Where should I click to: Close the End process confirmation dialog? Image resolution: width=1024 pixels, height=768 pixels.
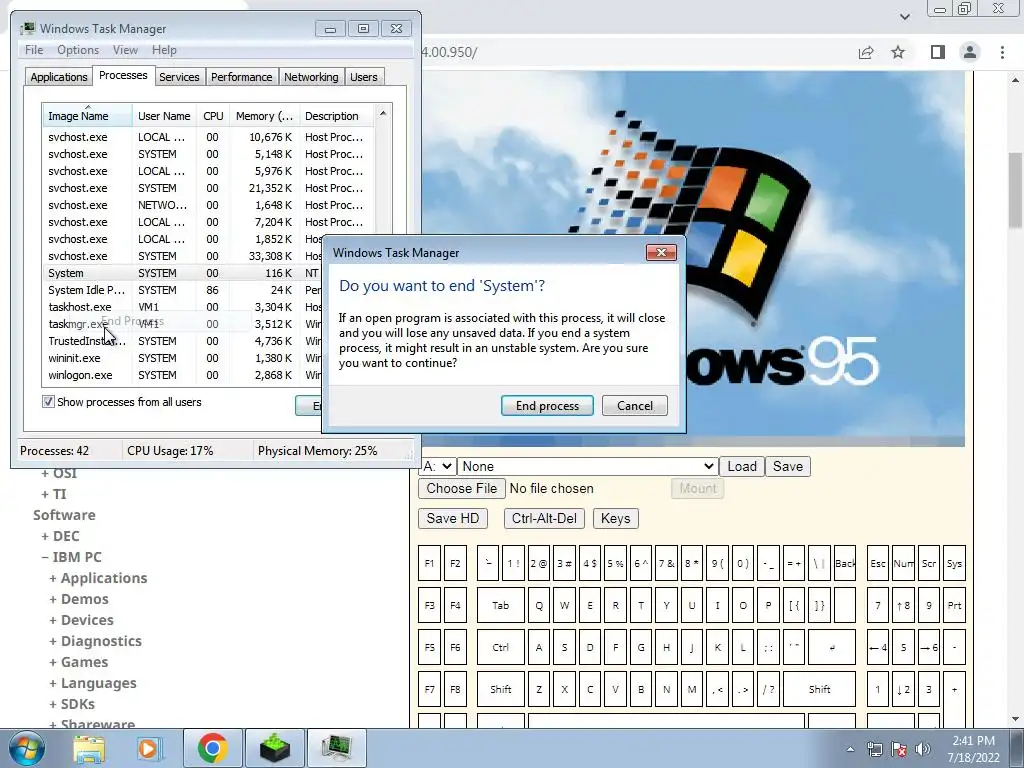(661, 253)
